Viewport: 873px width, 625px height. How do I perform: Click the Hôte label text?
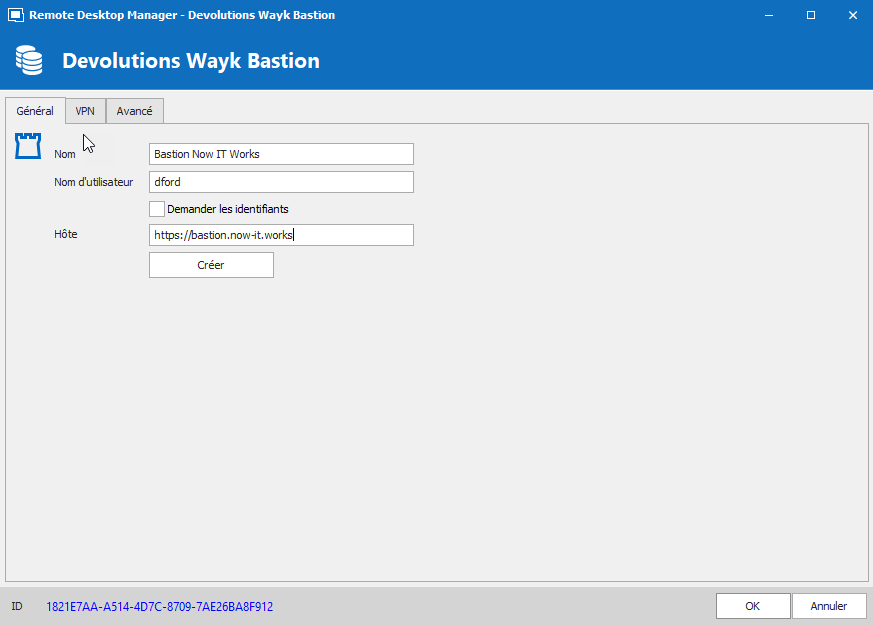pos(66,234)
